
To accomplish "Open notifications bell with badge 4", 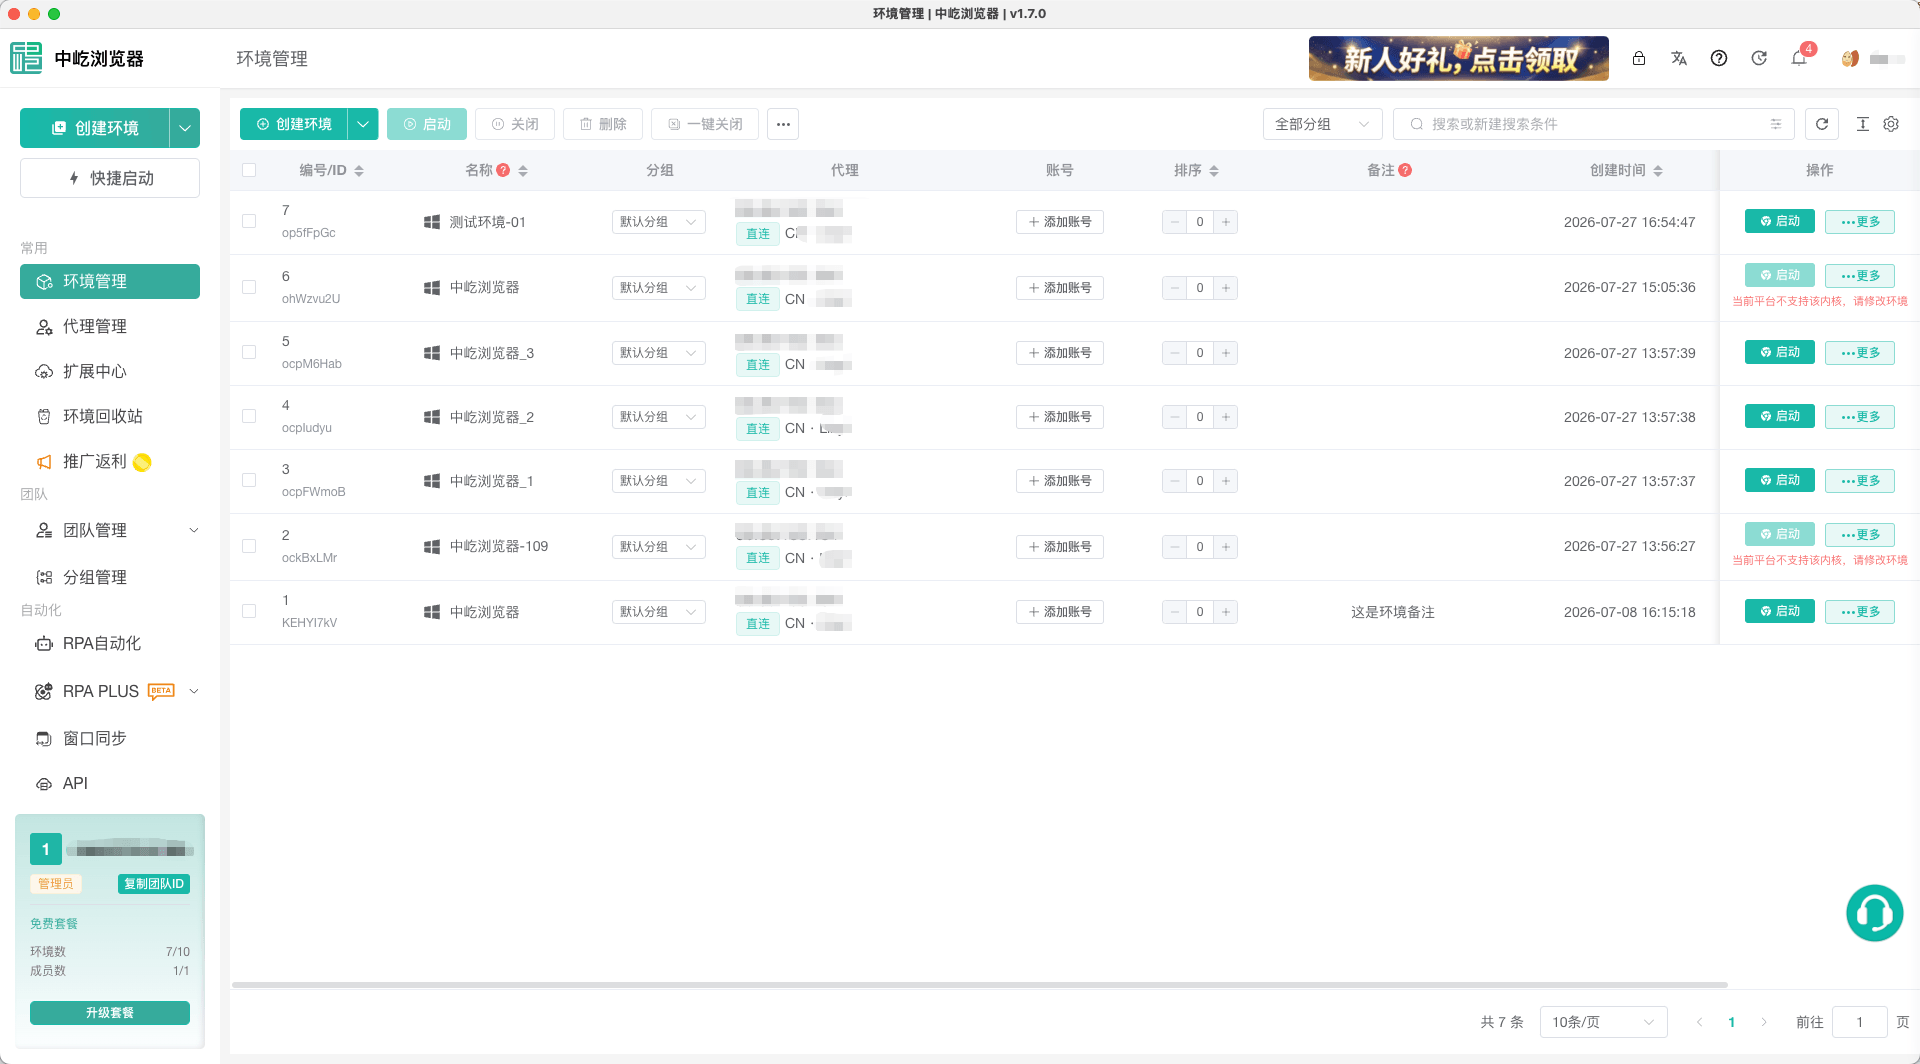I will click(1799, 58).
